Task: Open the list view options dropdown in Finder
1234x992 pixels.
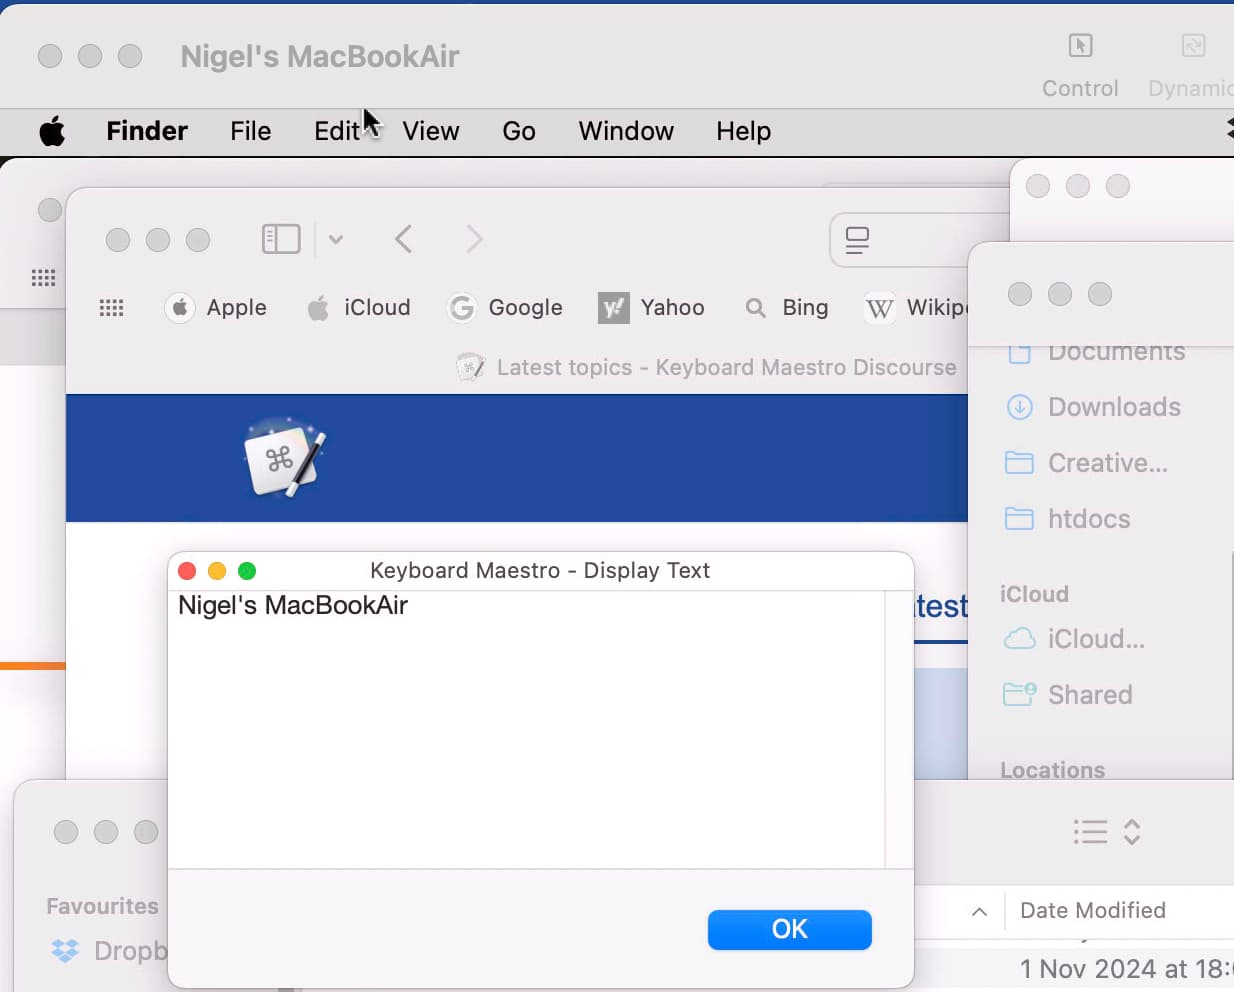Action: pyautogui.click(x=1107, y=832)
